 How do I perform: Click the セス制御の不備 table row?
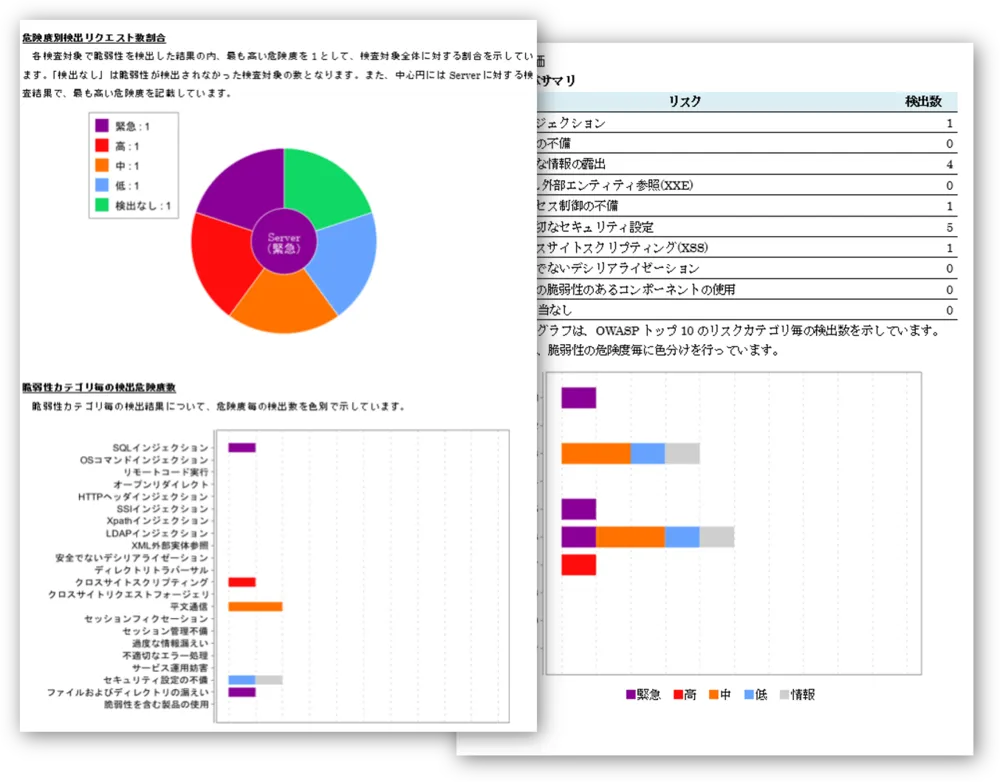[x=747, y=206]
